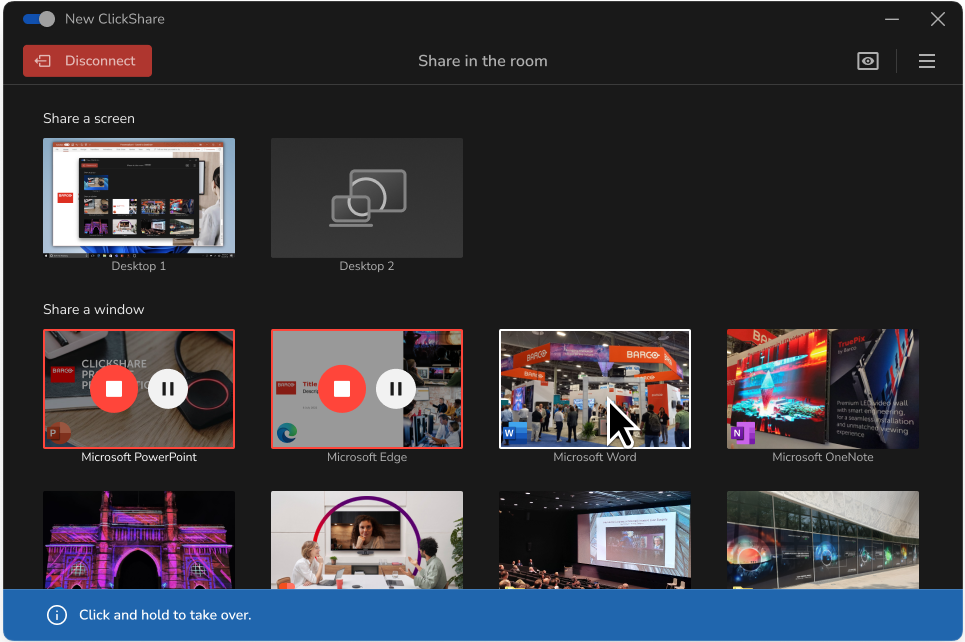Select the Desktop 1 screen thumbnail
The height and width of the screenshot is (642, 965).
(x=139, y=196)
